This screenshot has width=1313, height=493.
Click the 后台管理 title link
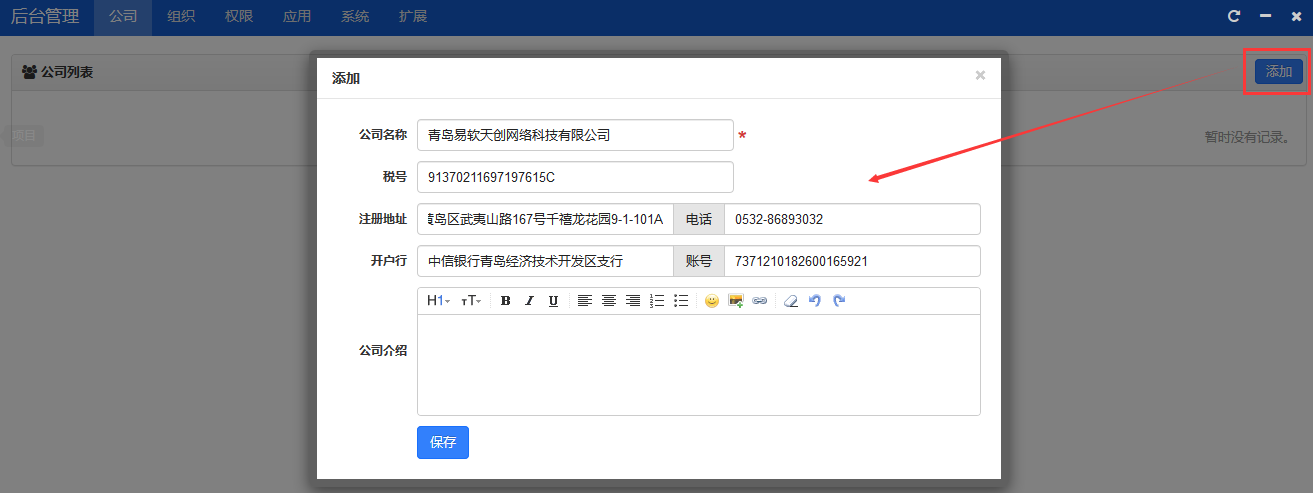point(45,17)
